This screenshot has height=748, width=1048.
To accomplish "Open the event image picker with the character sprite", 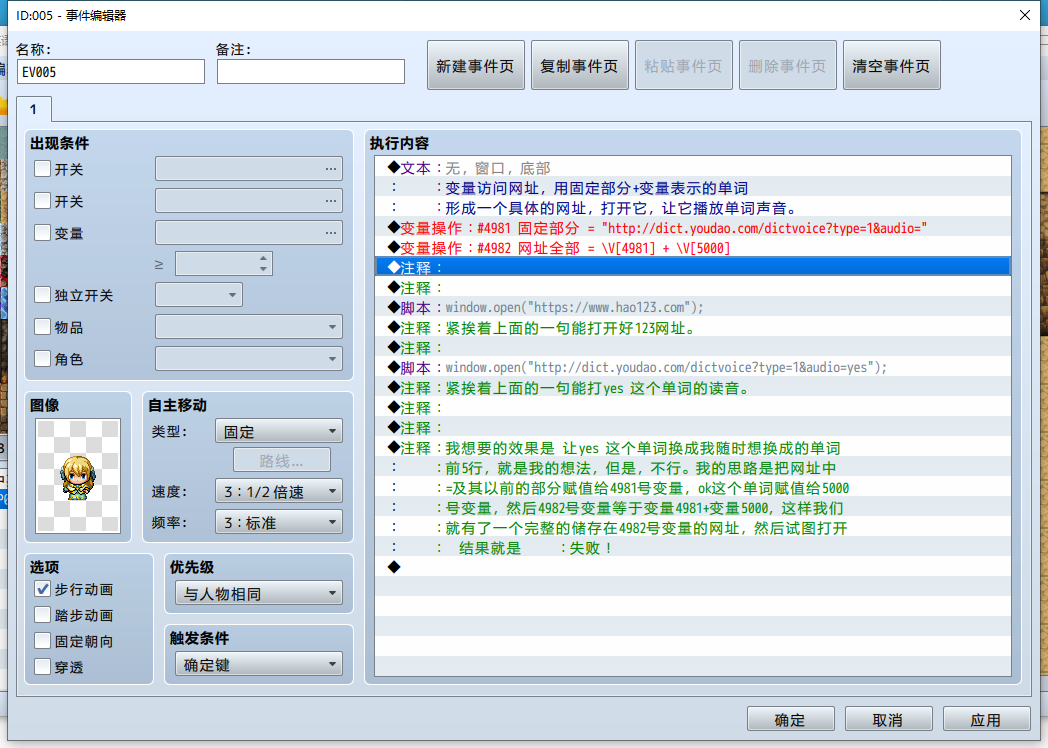I will click(x=78, y=476).
